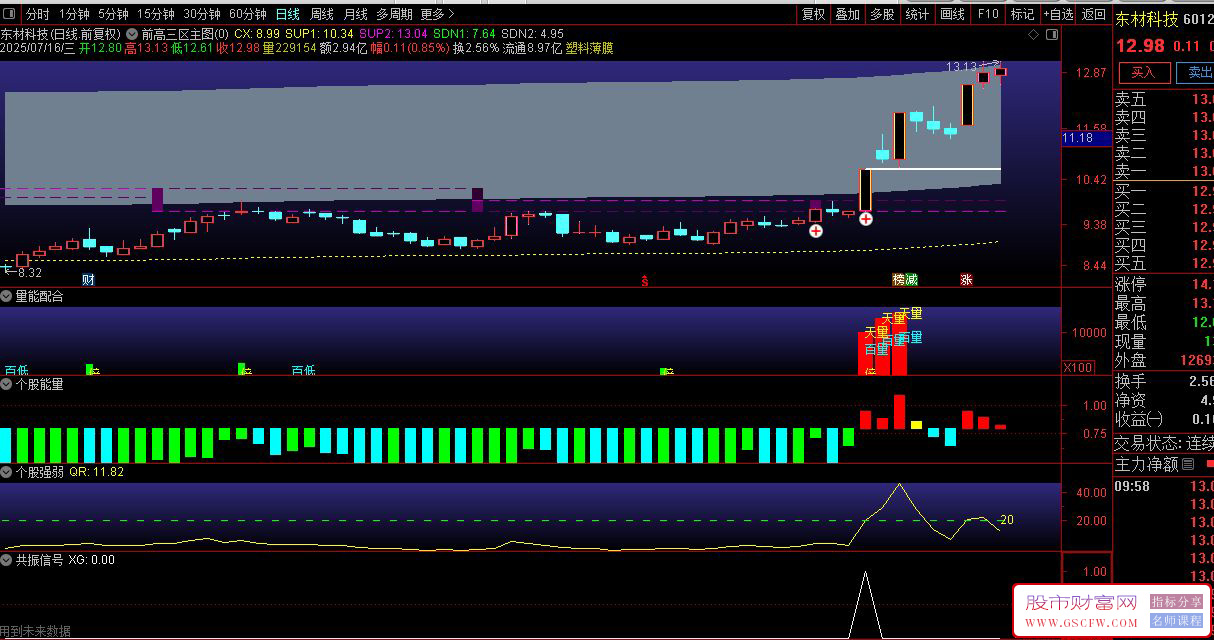Click the 卖出 sell button
This screenshot has width=1214, height=640.
pos(1194,72)
